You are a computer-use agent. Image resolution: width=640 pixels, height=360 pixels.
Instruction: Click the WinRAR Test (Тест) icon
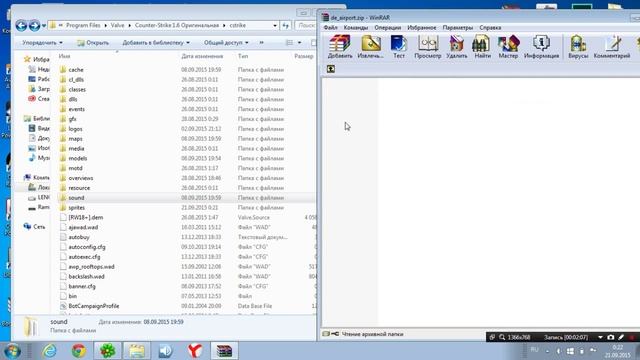point(399,47)
